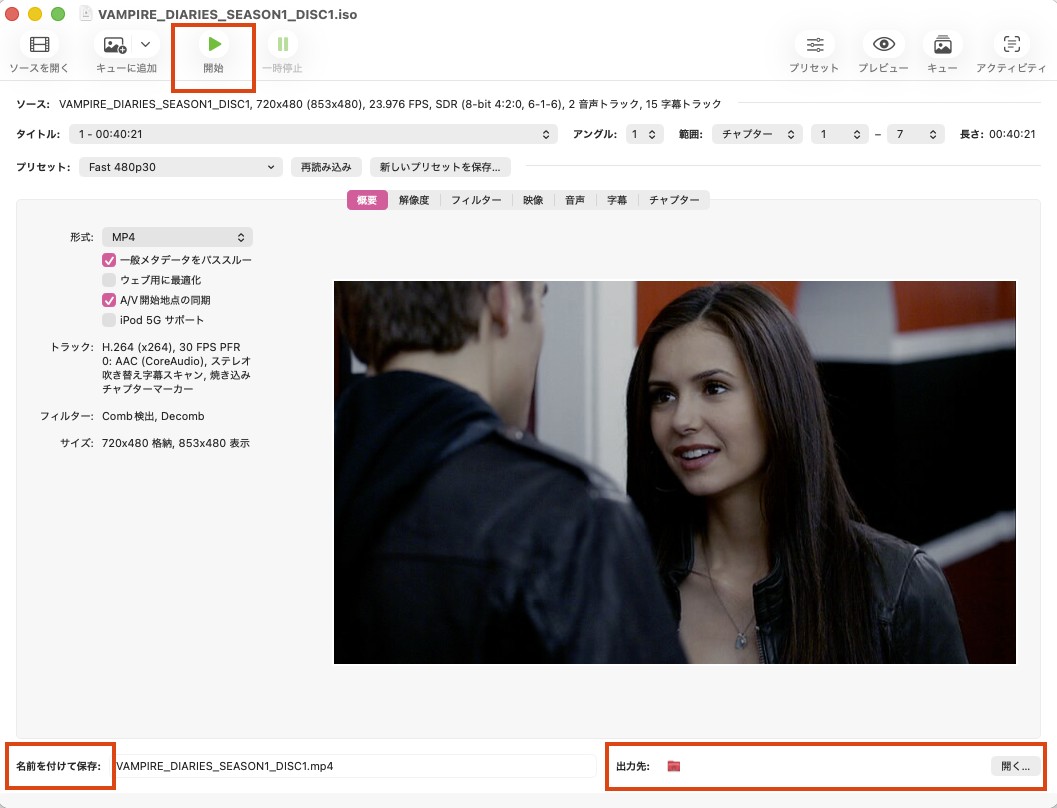Click the H.264 (x264), 30 FPS PFR text
This screenshot has width=1057, height=808.
pos(171,347)
